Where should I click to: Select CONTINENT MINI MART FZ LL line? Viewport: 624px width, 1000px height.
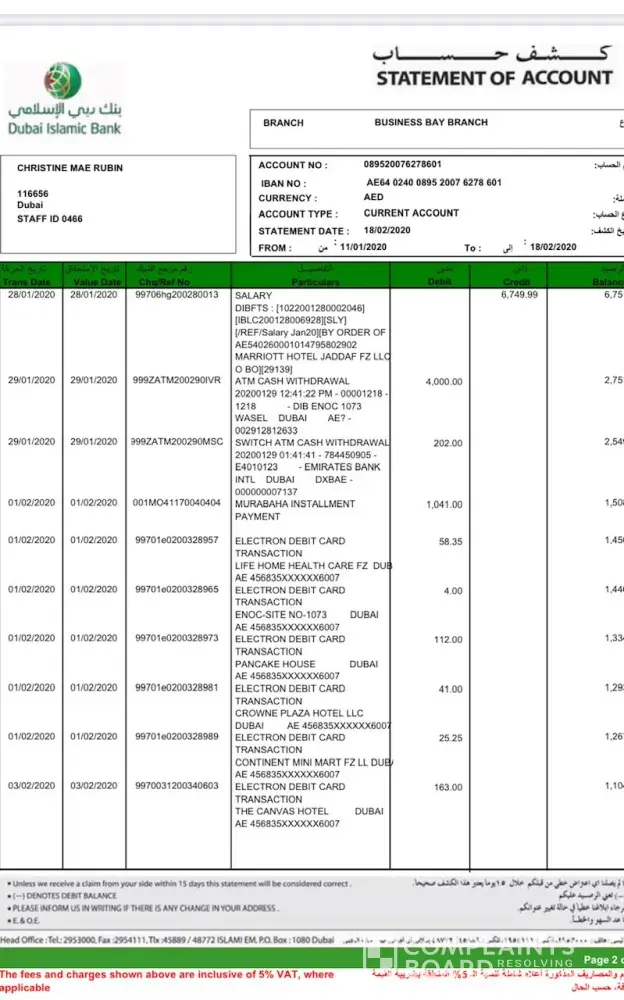pos(314,762)
